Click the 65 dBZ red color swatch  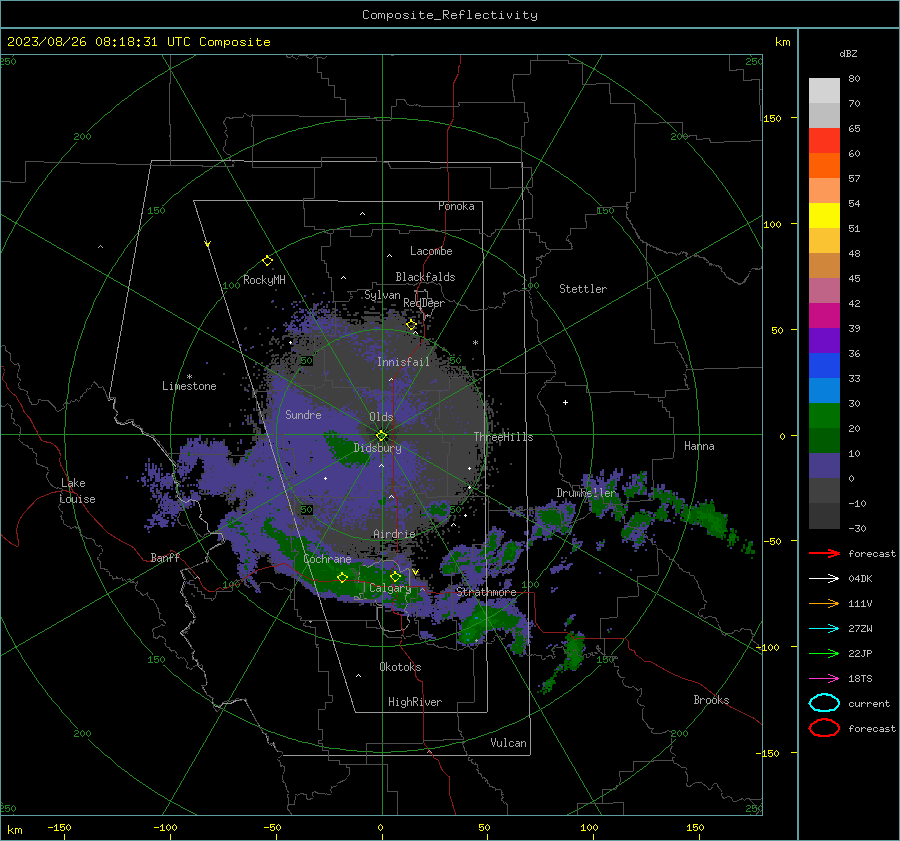point(824,140)
